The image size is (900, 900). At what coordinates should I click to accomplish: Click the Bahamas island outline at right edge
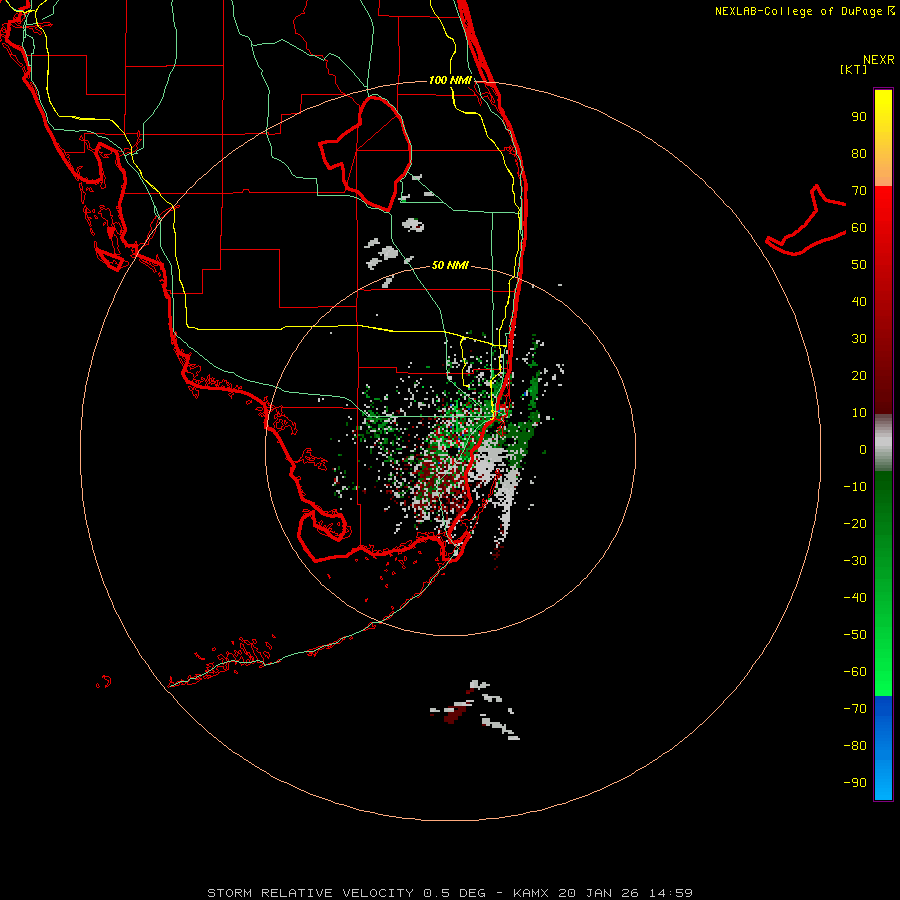806,220
